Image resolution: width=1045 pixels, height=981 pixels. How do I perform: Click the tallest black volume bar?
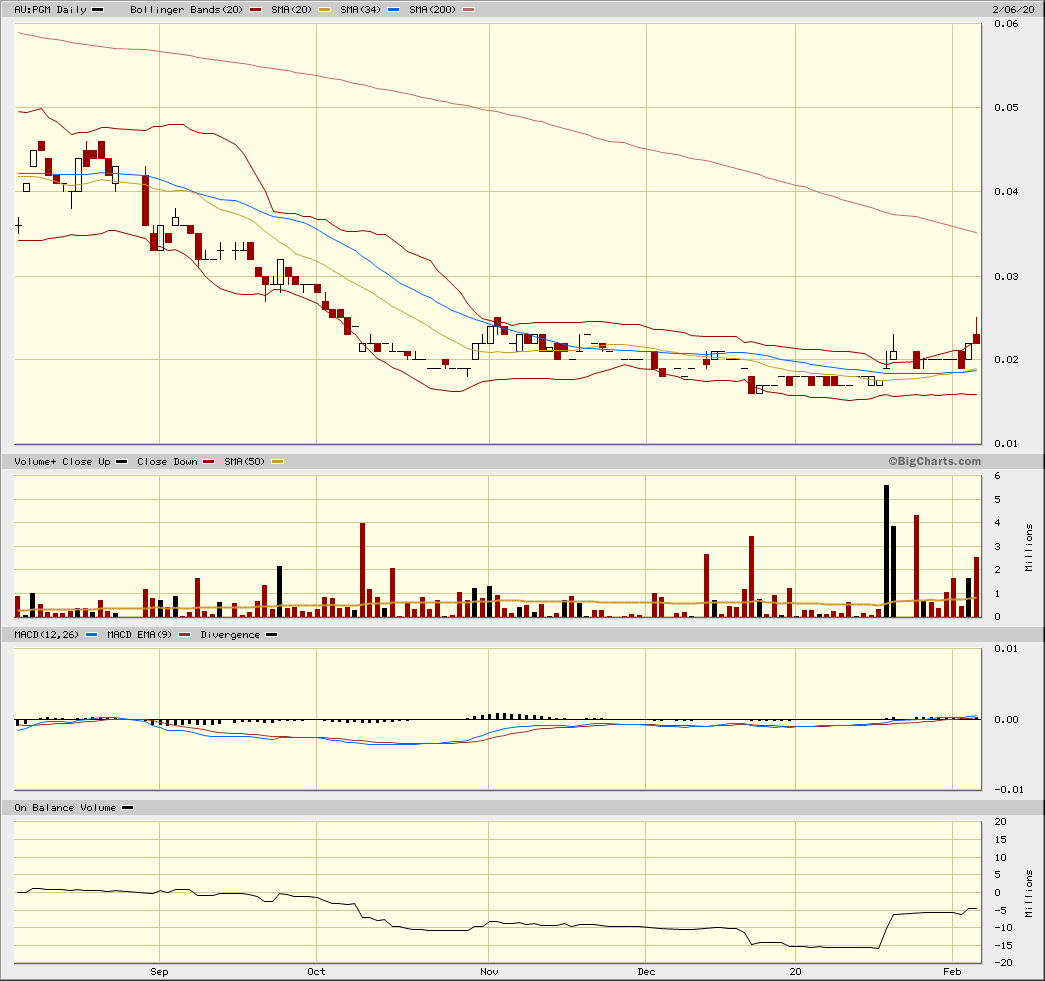pos(886,551)
